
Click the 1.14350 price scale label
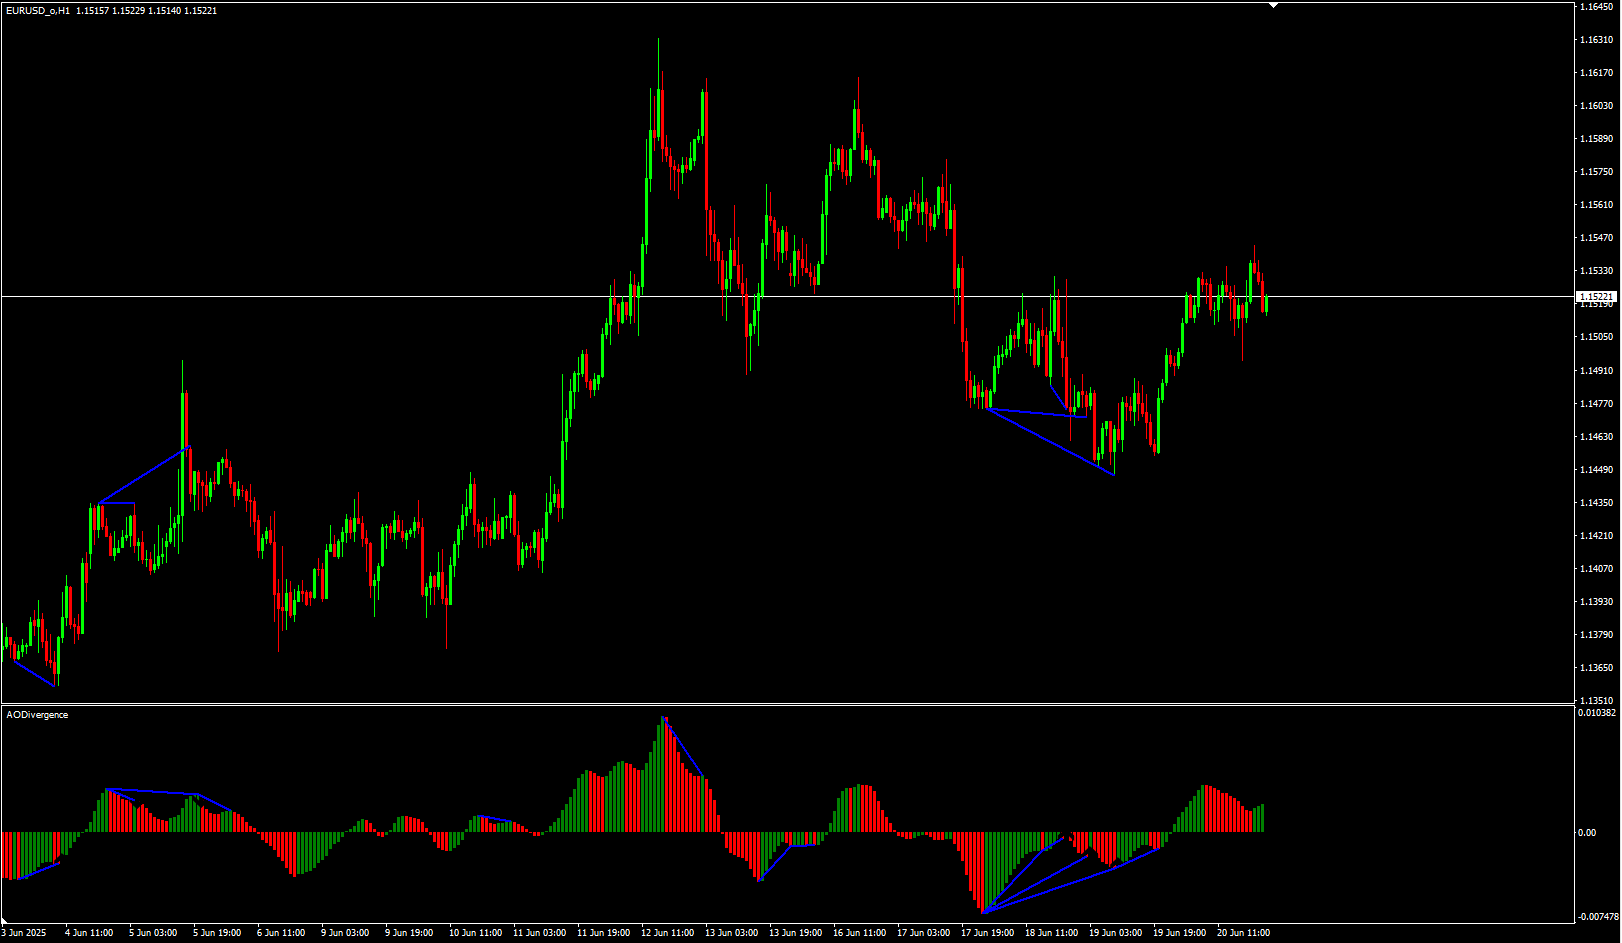pos(1596,503)
